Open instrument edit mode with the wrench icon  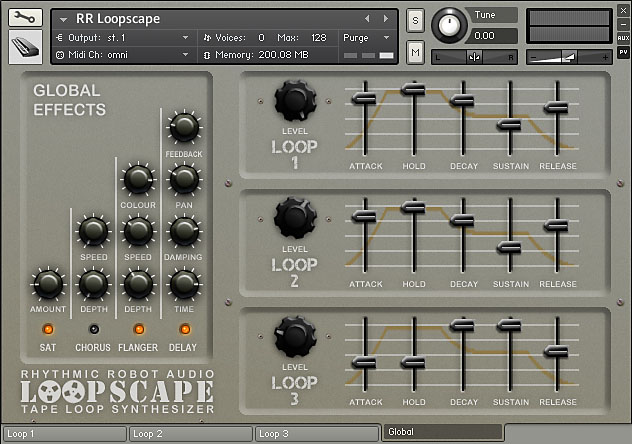25,17
